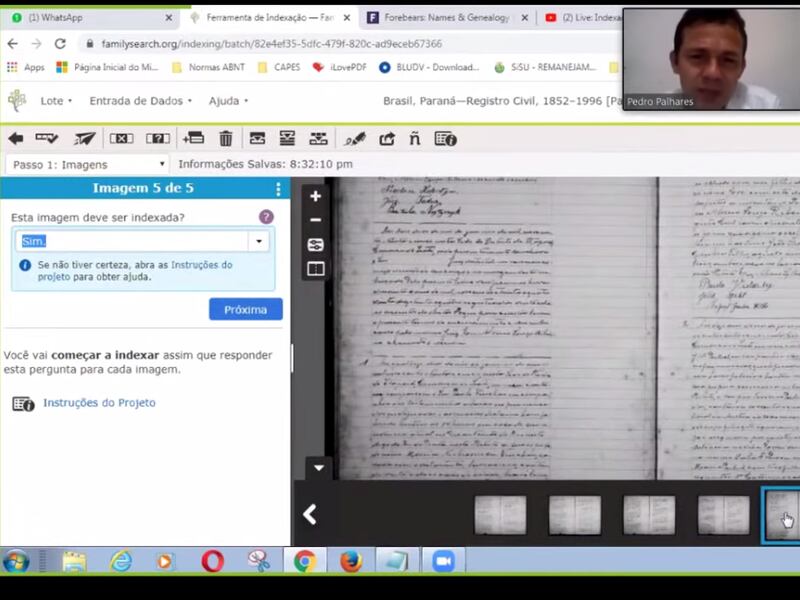Click the trash can delete icon

coord(226,139)
